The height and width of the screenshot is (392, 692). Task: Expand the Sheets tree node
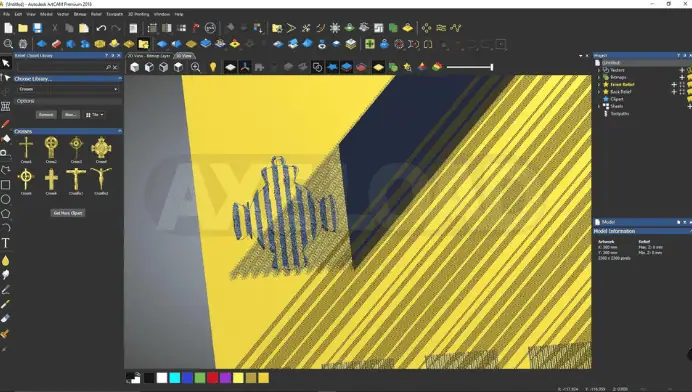pyautogui.click(x=599, y=106)
